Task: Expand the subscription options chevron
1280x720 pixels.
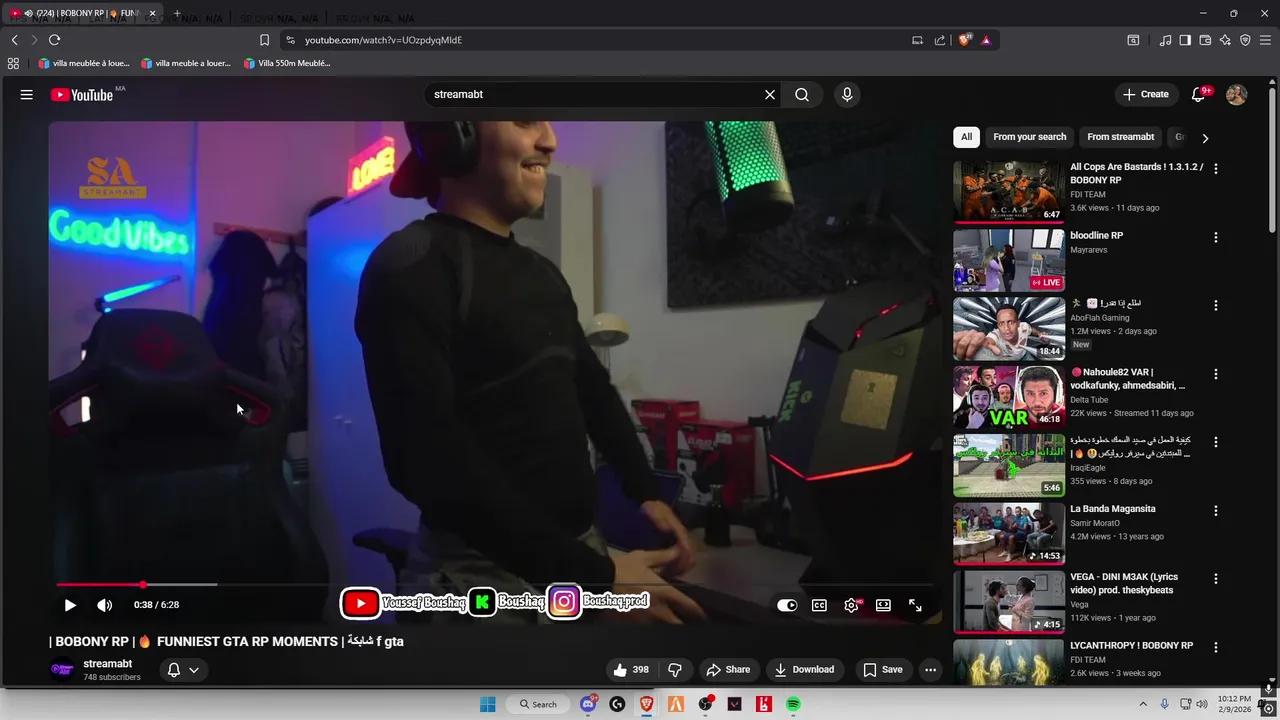Action: 194,670
